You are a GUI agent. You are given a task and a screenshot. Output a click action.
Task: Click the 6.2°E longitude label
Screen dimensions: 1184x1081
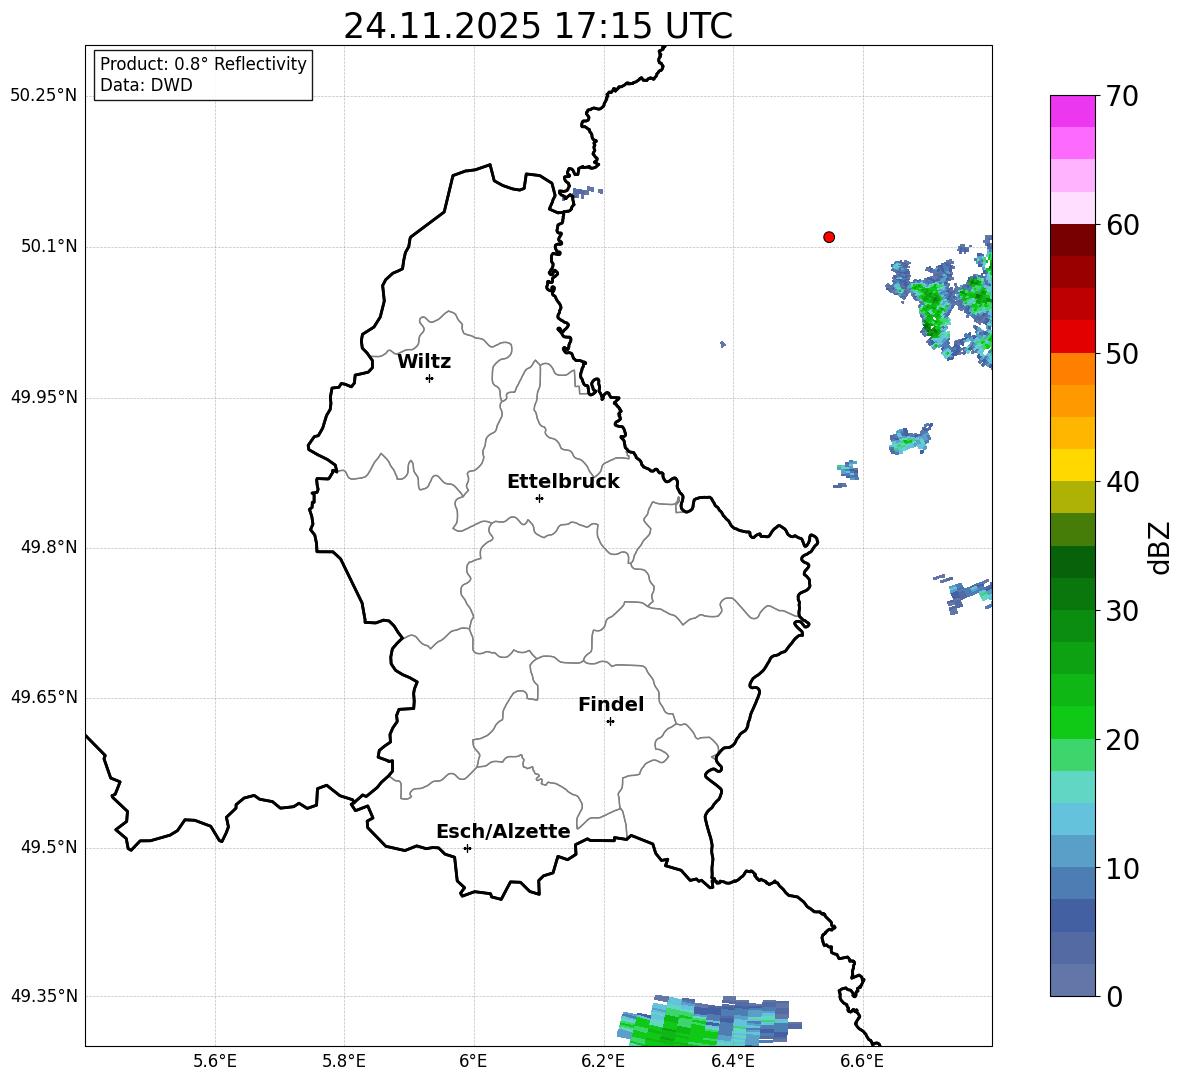(603, 1061)
